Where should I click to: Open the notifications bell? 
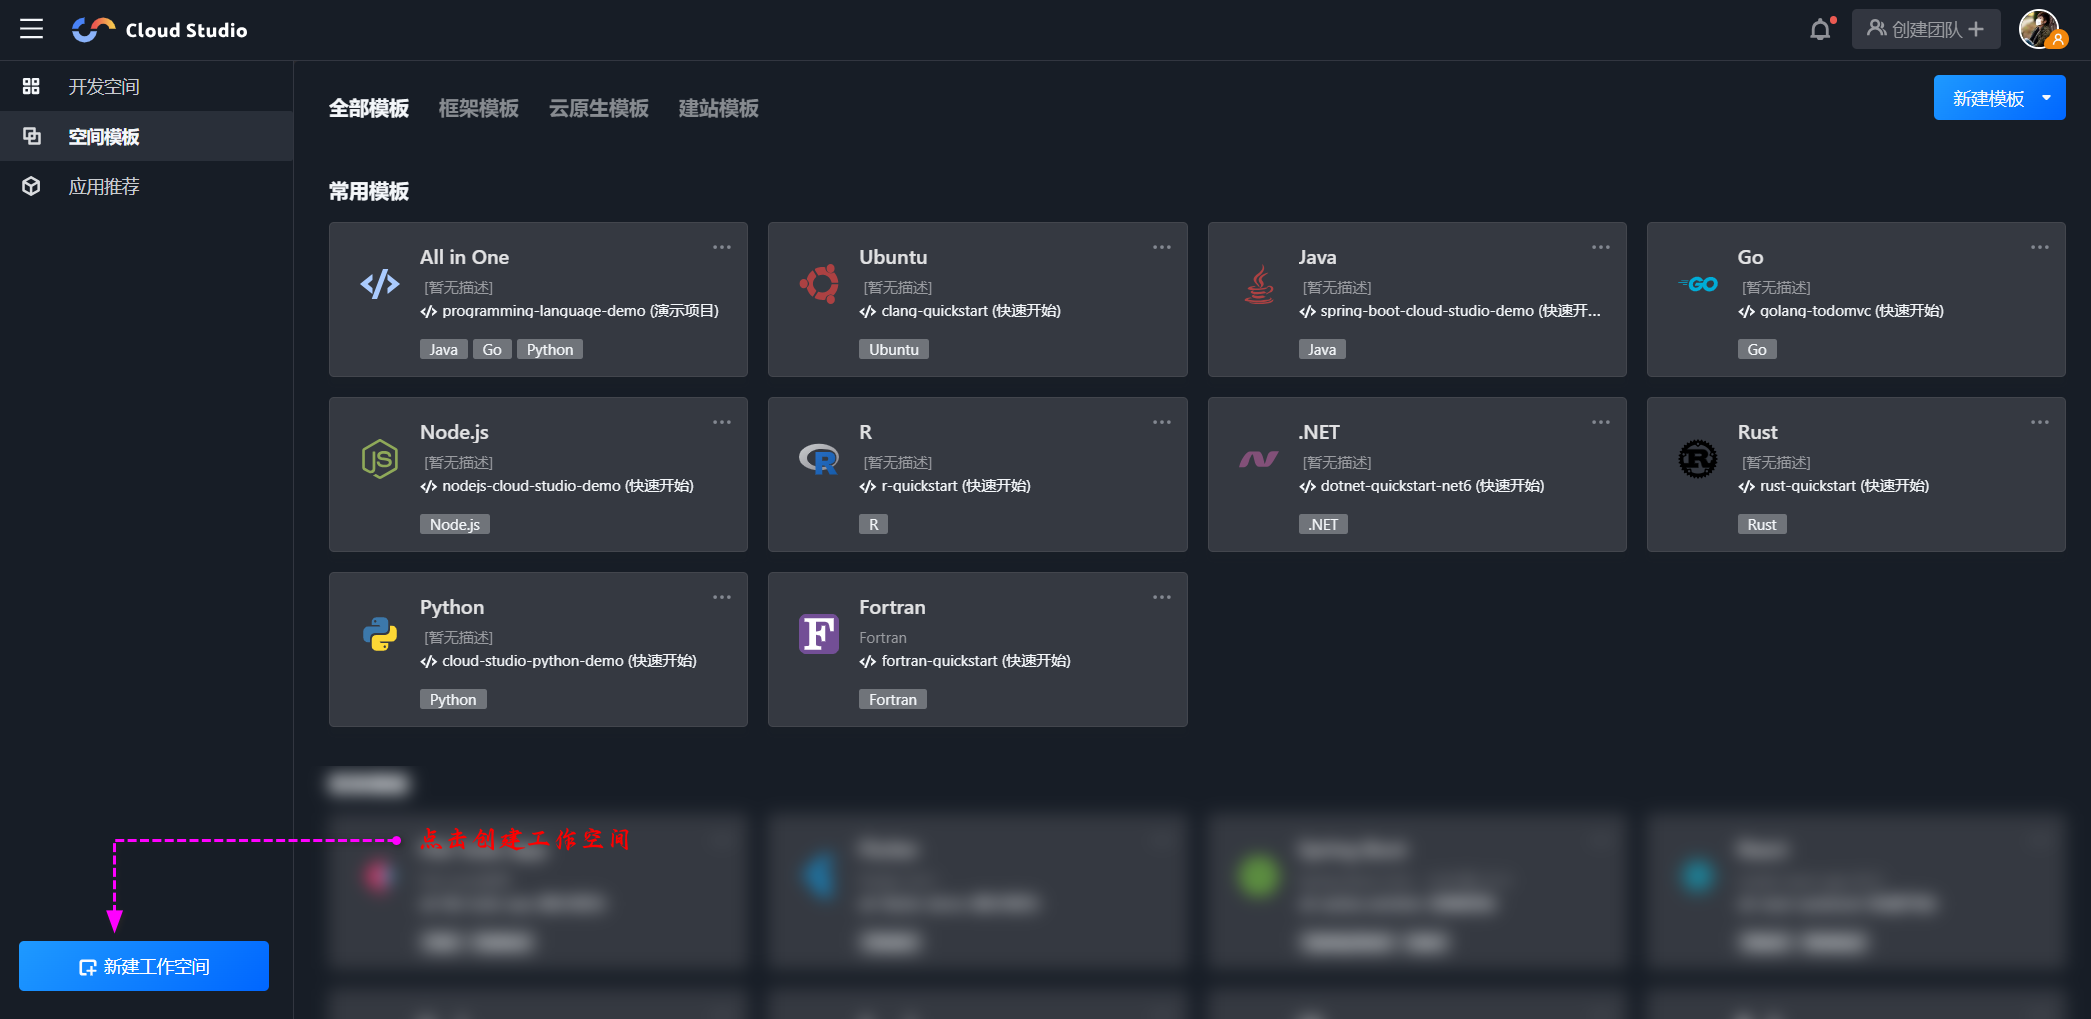[x=1820, y=30]
